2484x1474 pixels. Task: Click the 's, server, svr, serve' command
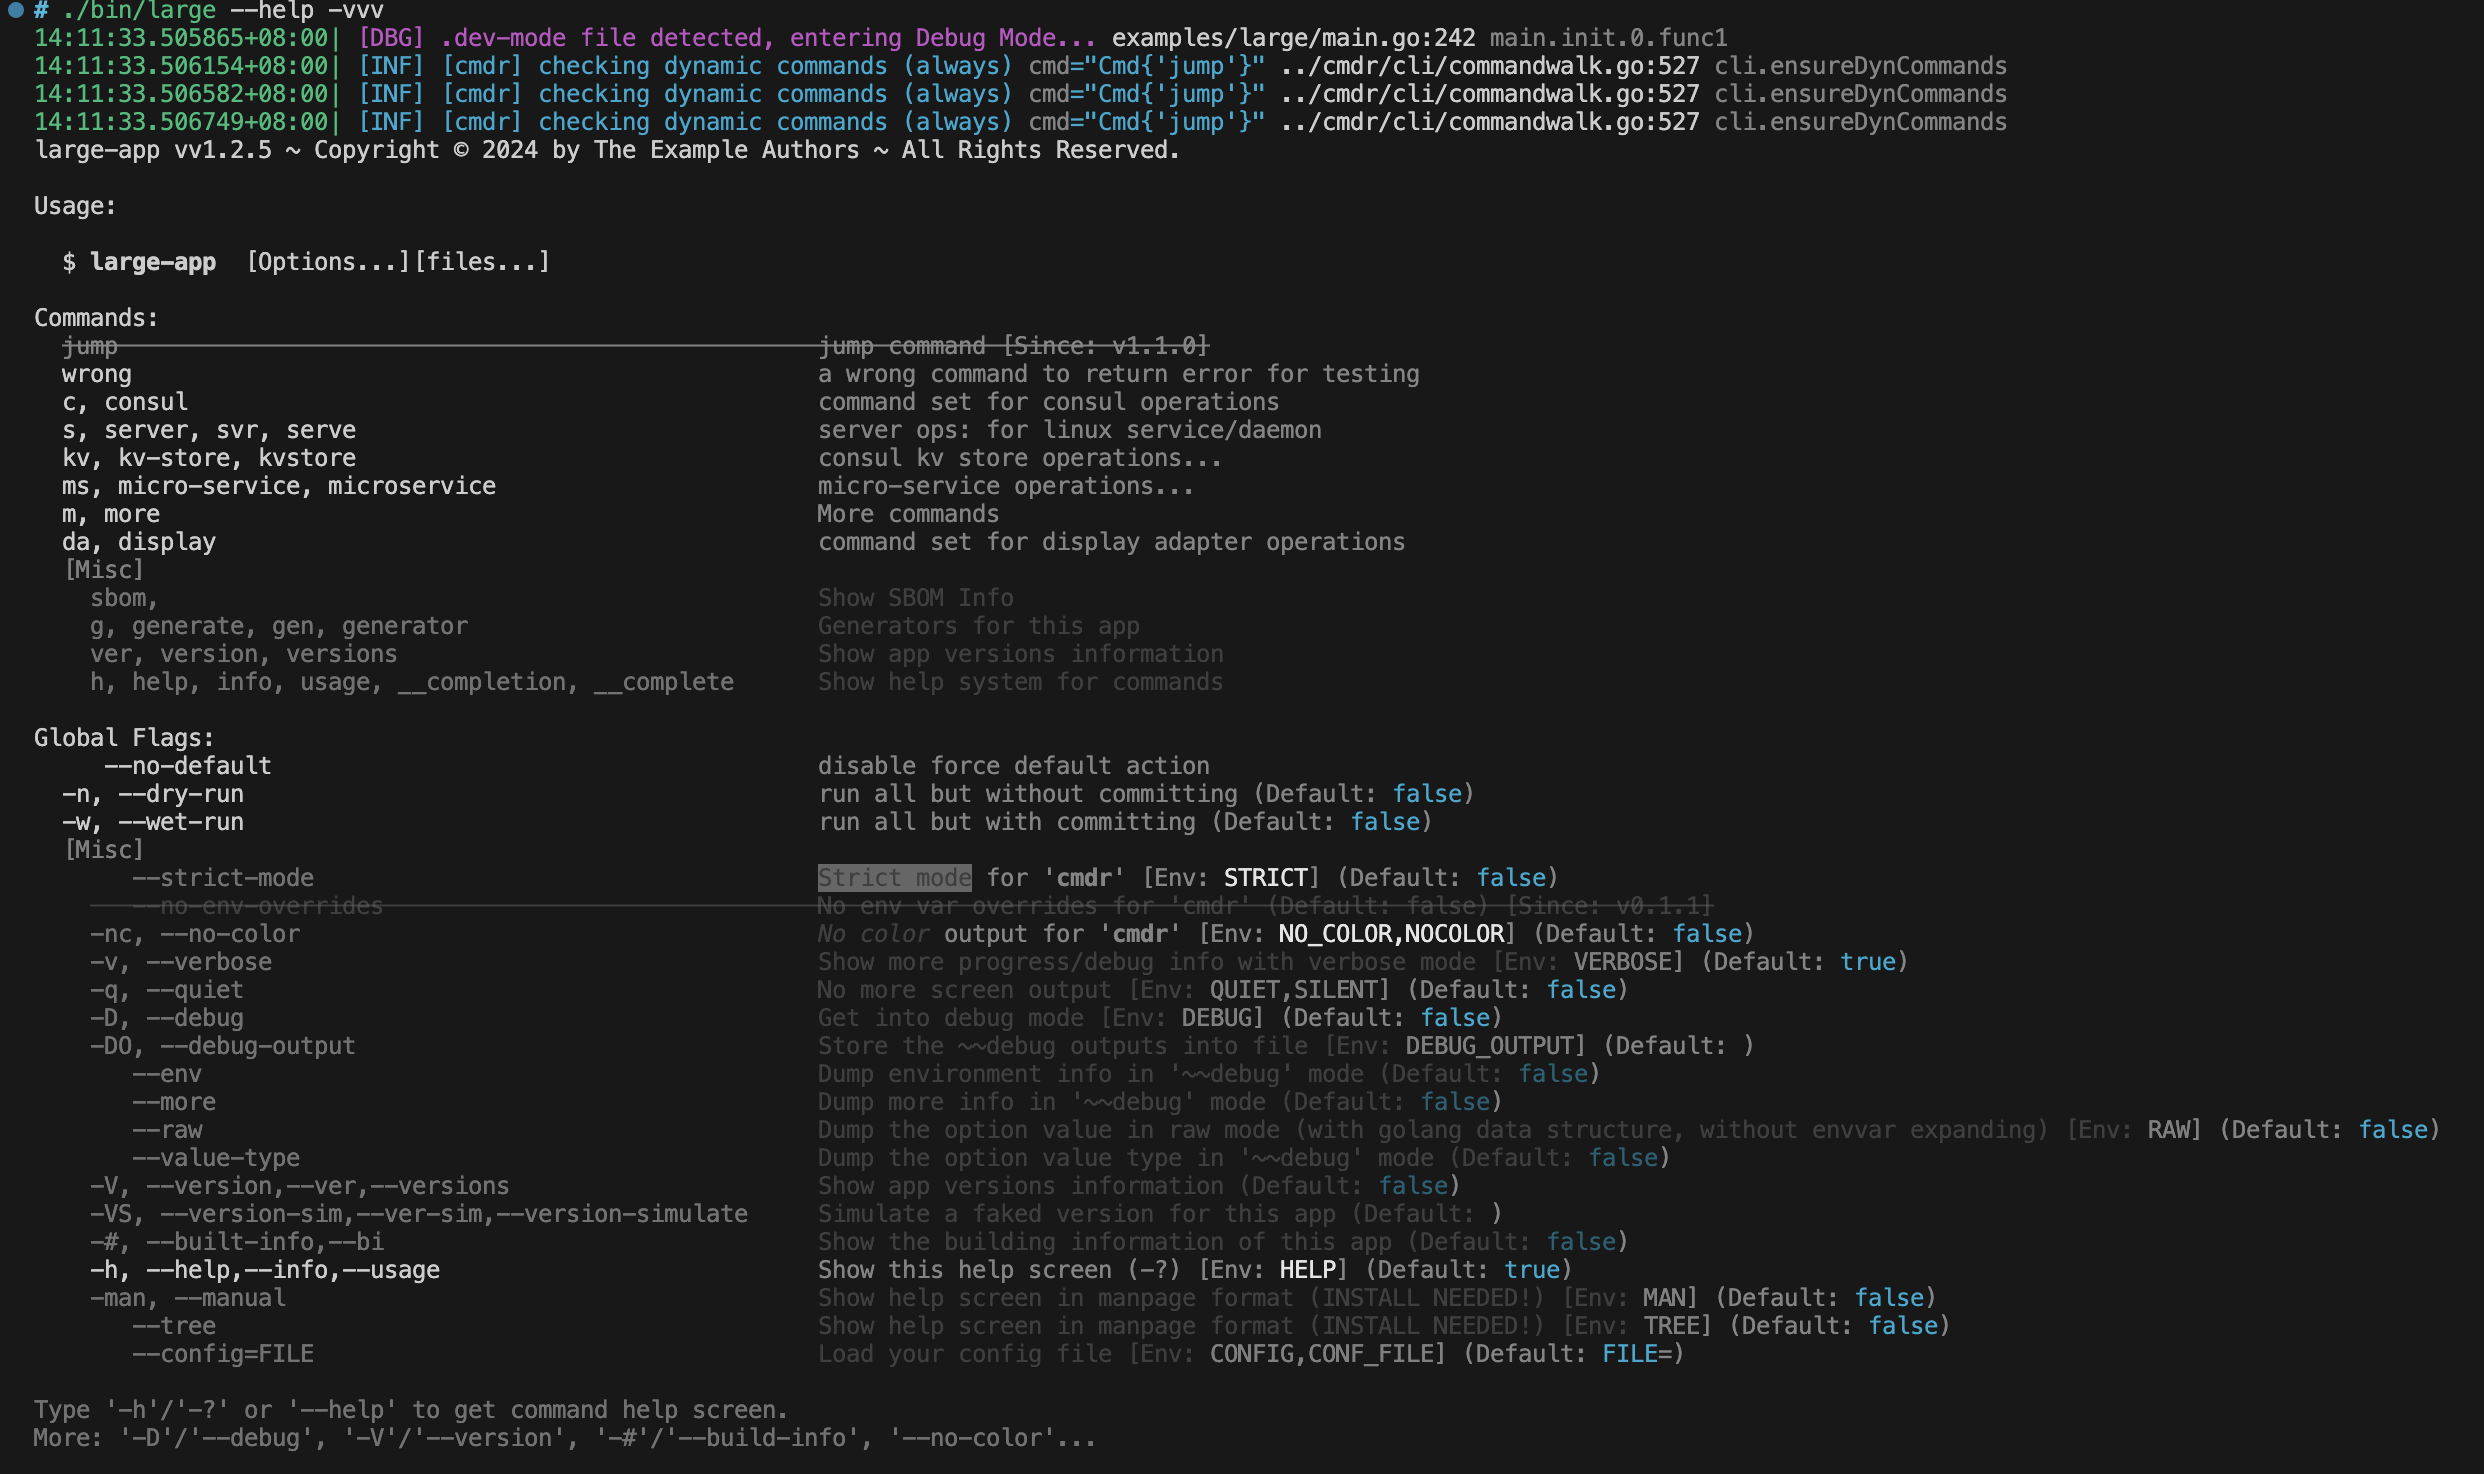[x=208, y=430]
